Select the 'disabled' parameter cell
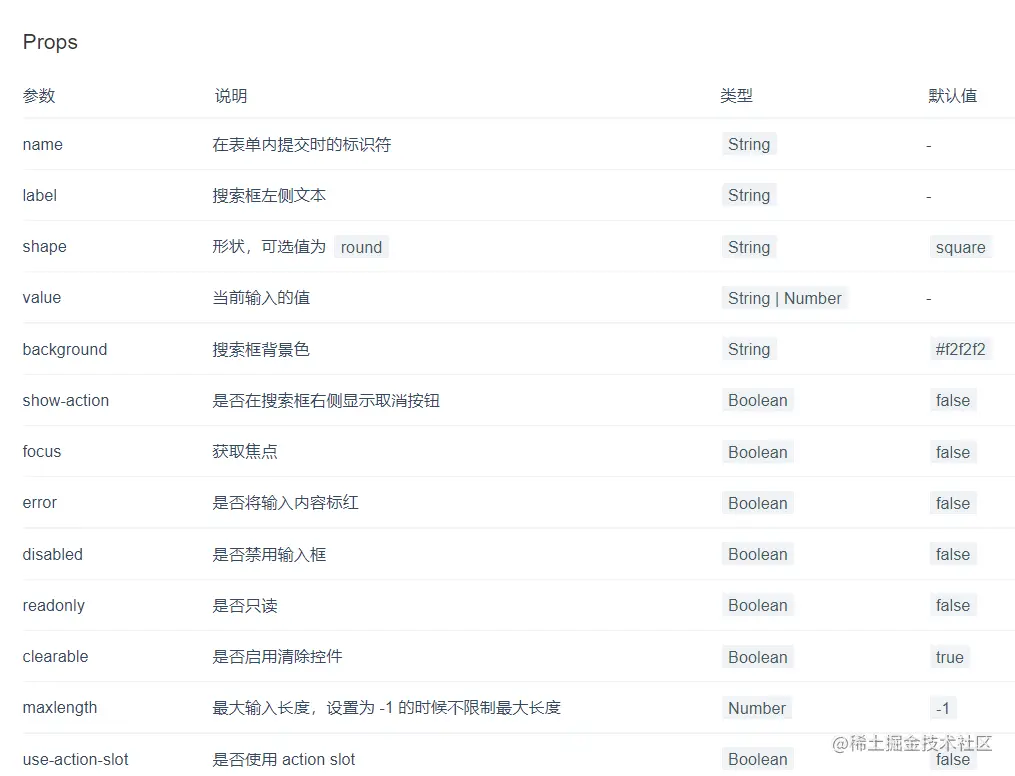The image size is (1015, 776). [x=52, y=555]
